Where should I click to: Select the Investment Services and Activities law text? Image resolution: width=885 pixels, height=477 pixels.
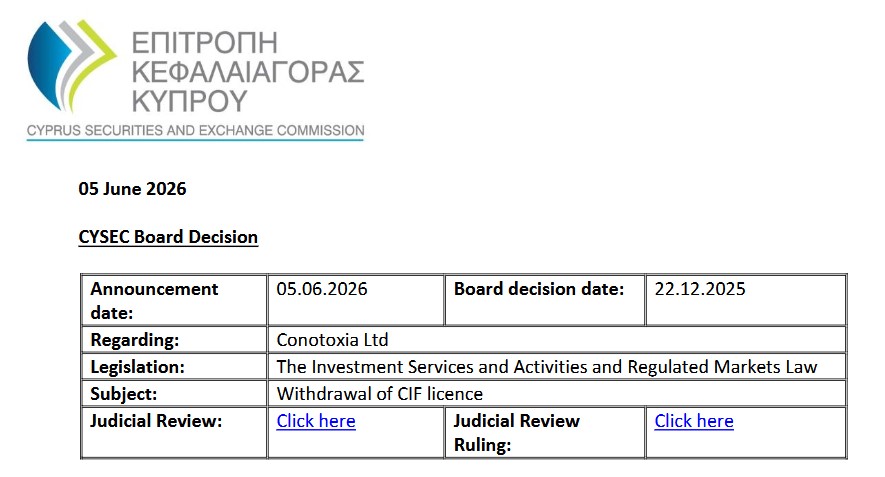[x=546, y=367]
